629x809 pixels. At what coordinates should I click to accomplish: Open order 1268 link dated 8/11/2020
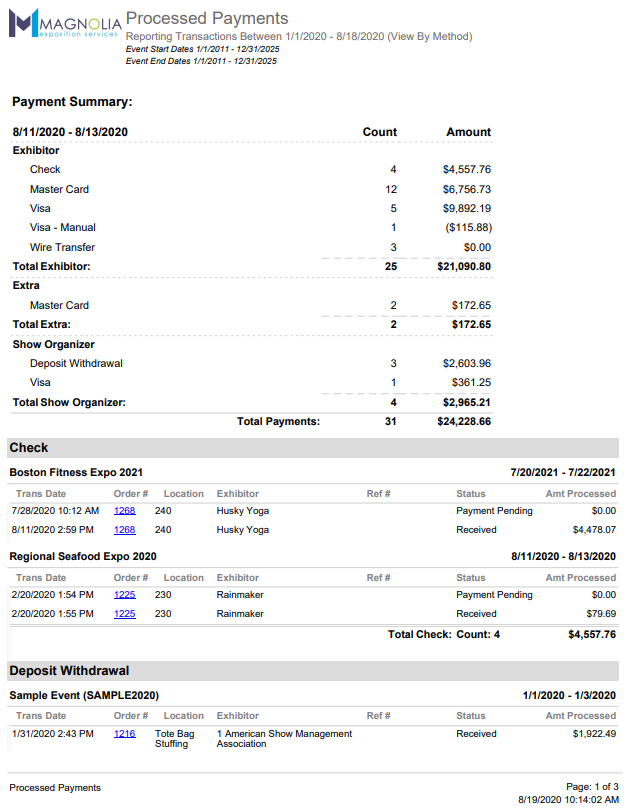pos(124,530)
